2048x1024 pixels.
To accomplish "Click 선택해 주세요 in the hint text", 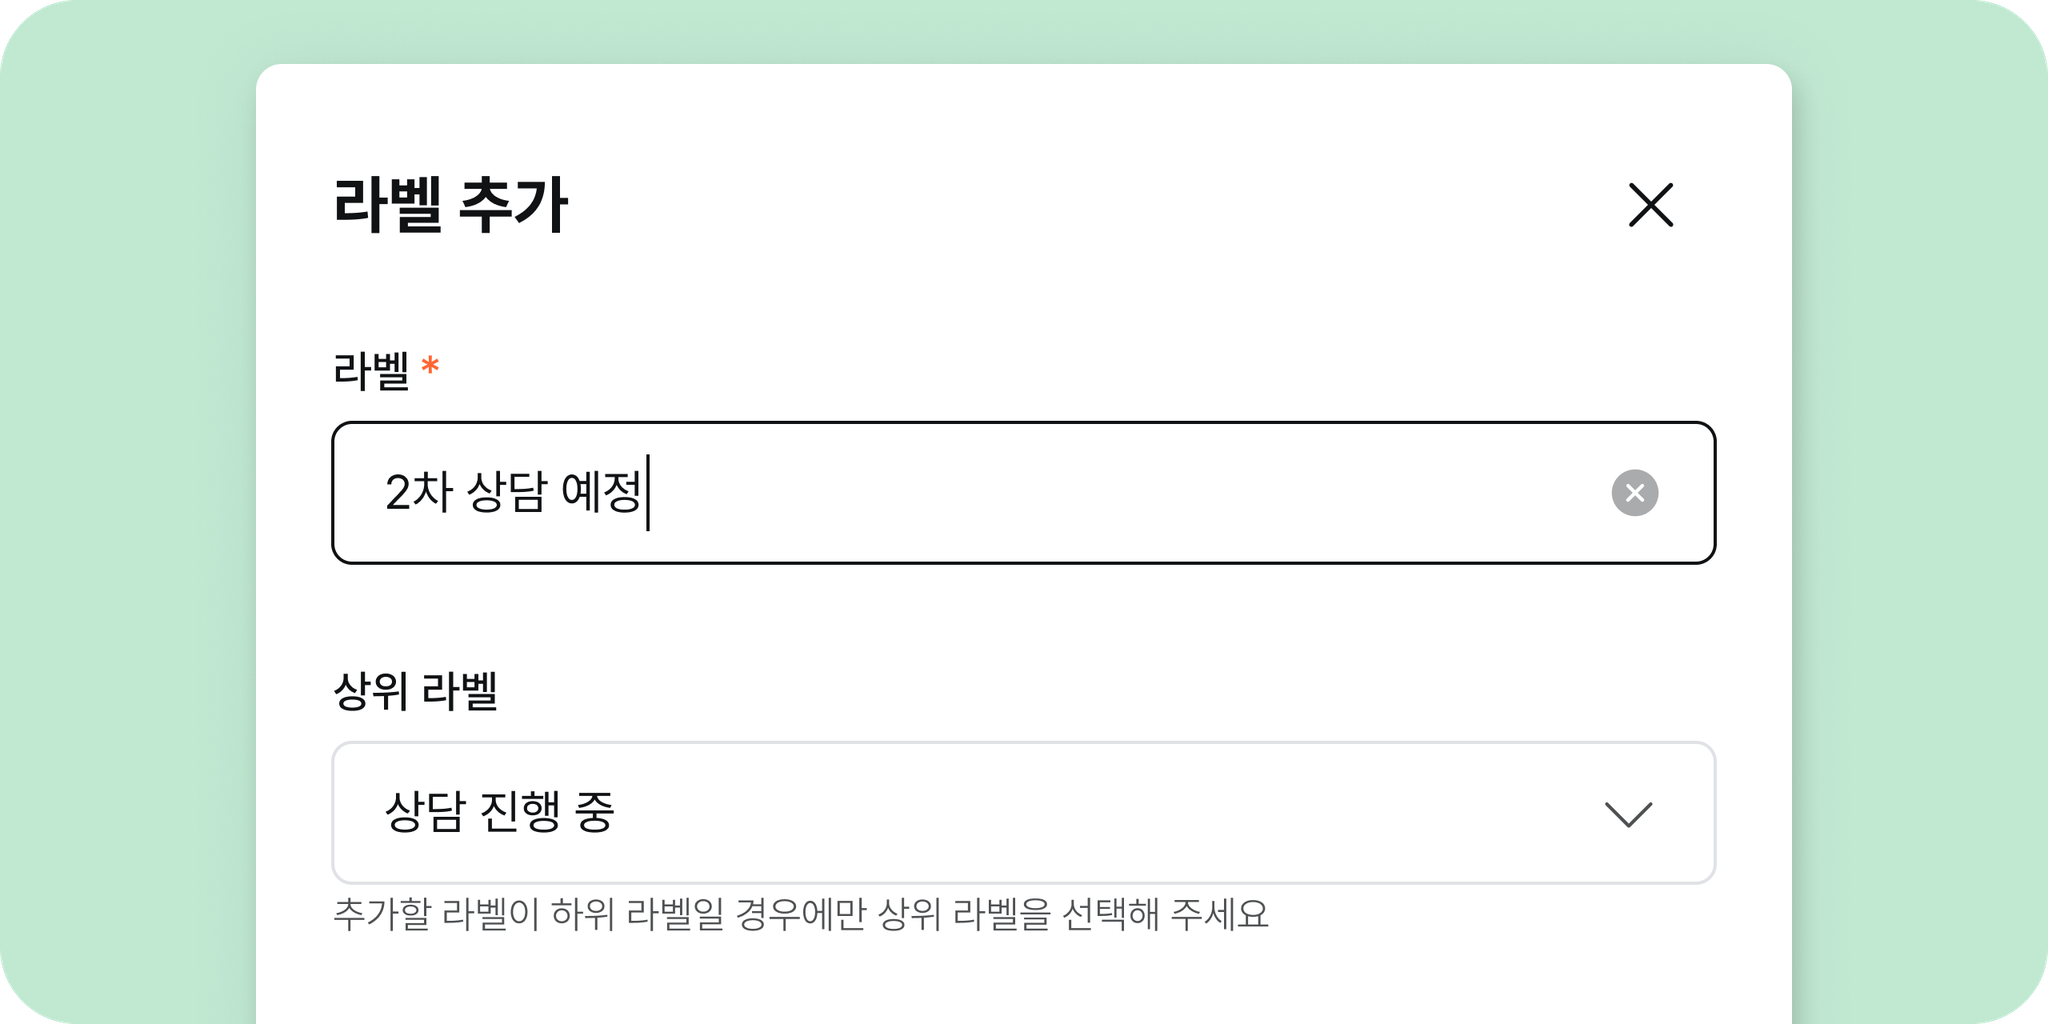I will pos(1165,915).
